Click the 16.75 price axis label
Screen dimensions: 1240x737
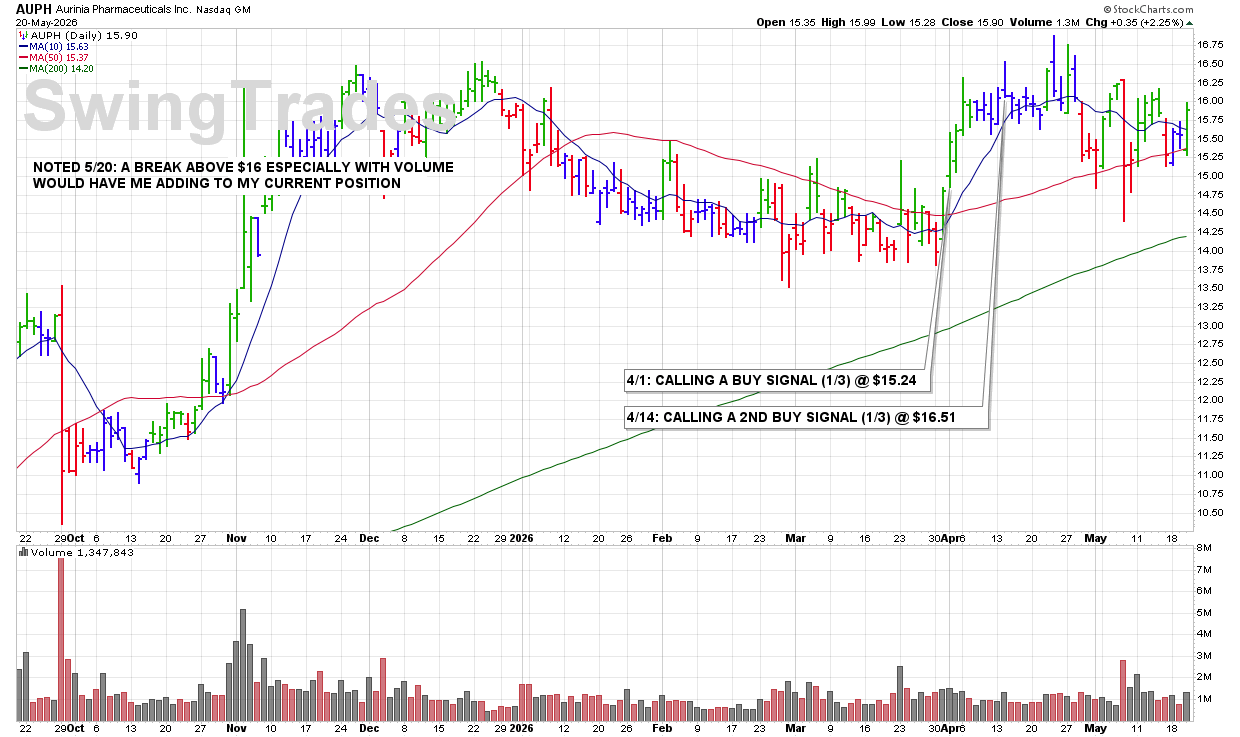1212,45
